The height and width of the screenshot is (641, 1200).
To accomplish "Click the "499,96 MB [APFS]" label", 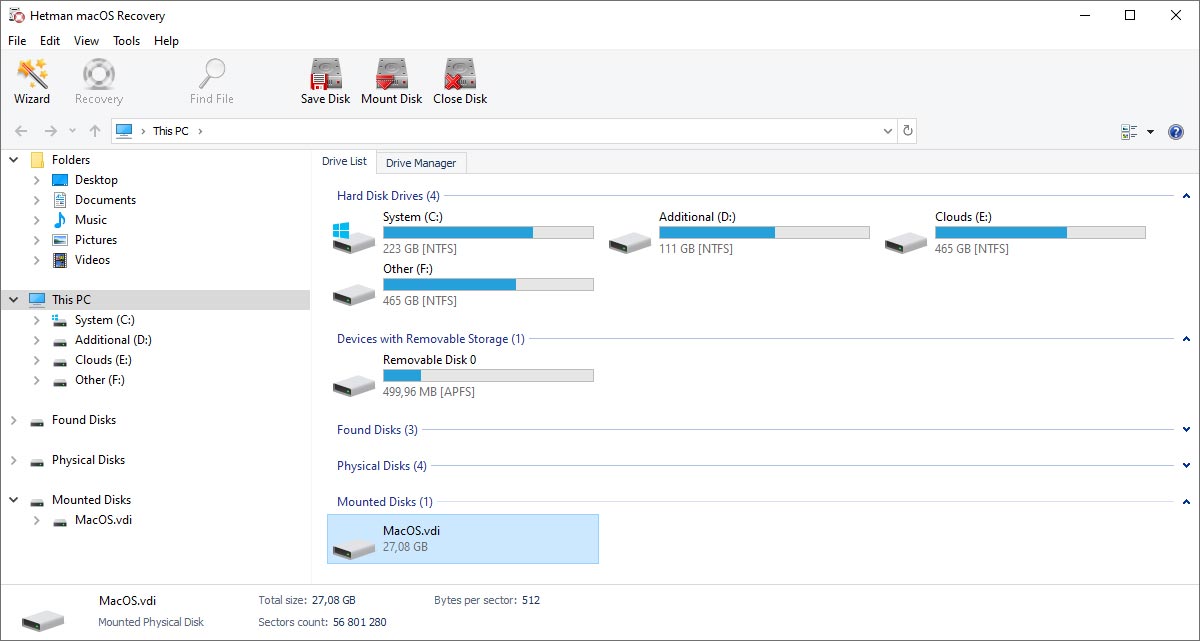I will click(429, 392).
